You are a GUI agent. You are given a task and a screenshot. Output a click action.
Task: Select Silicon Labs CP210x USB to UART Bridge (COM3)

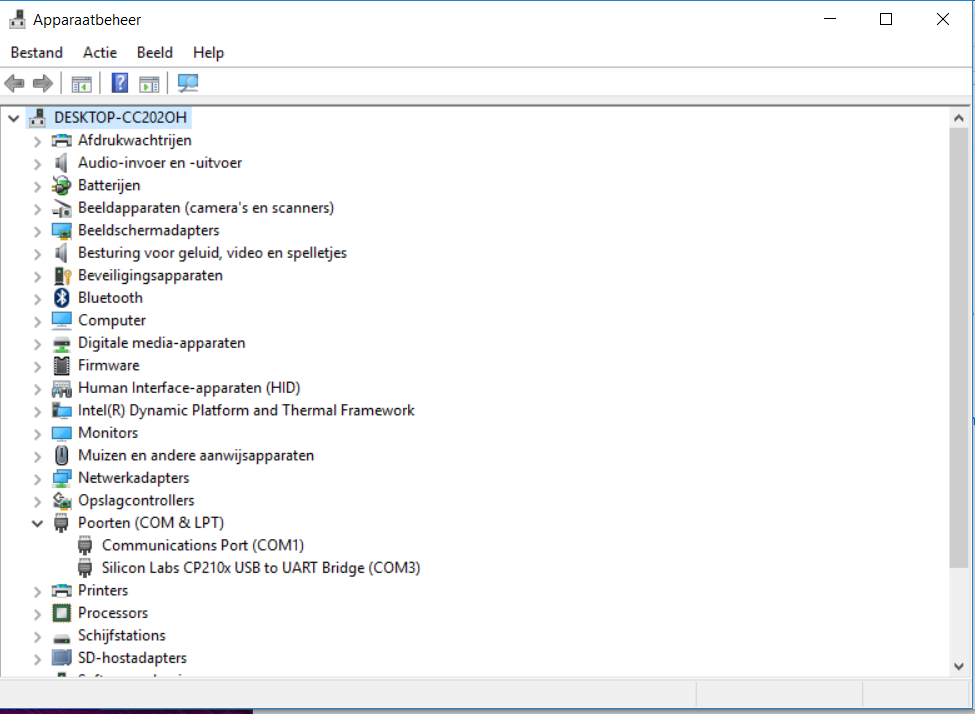coord(260,568)
